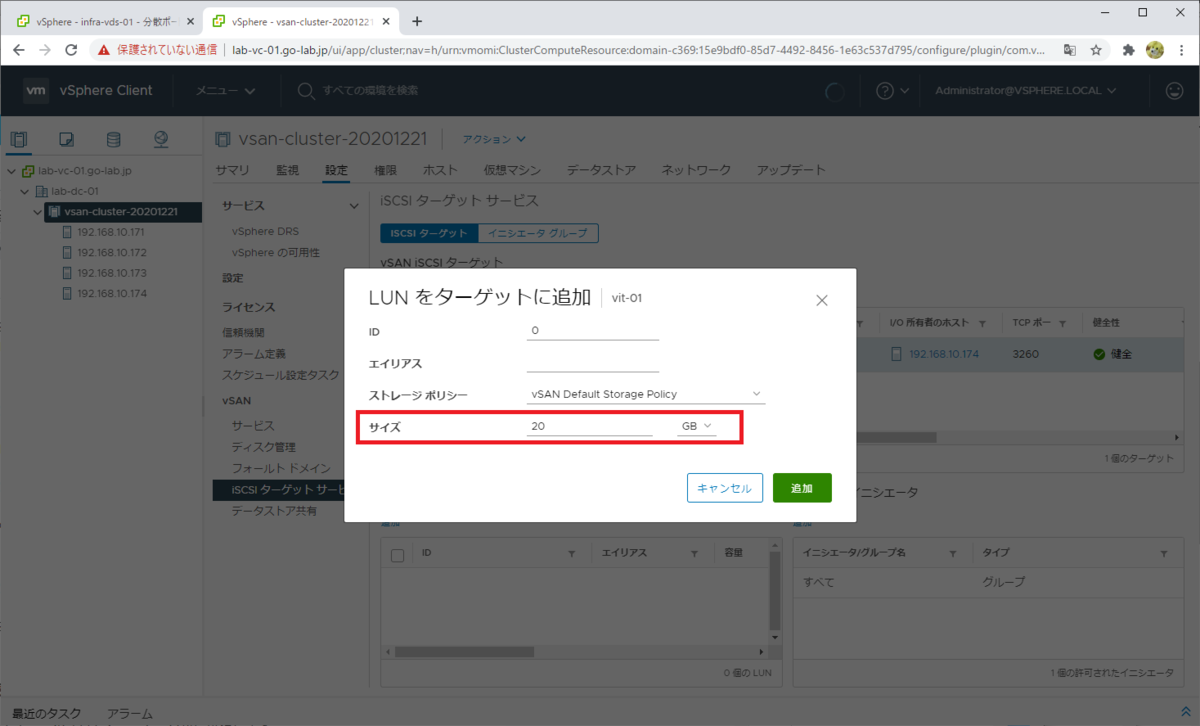Open the データストア tab
Viewport: 1200px width, 726px height.
[x=601, y=170]
